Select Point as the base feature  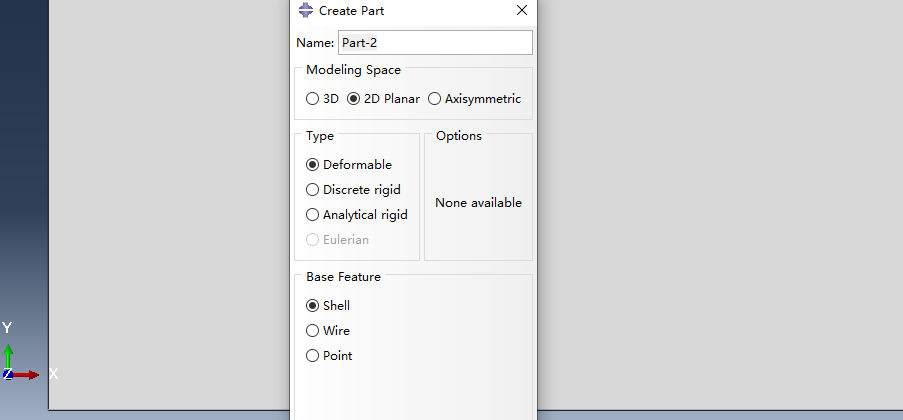click(x=329, y=356)
